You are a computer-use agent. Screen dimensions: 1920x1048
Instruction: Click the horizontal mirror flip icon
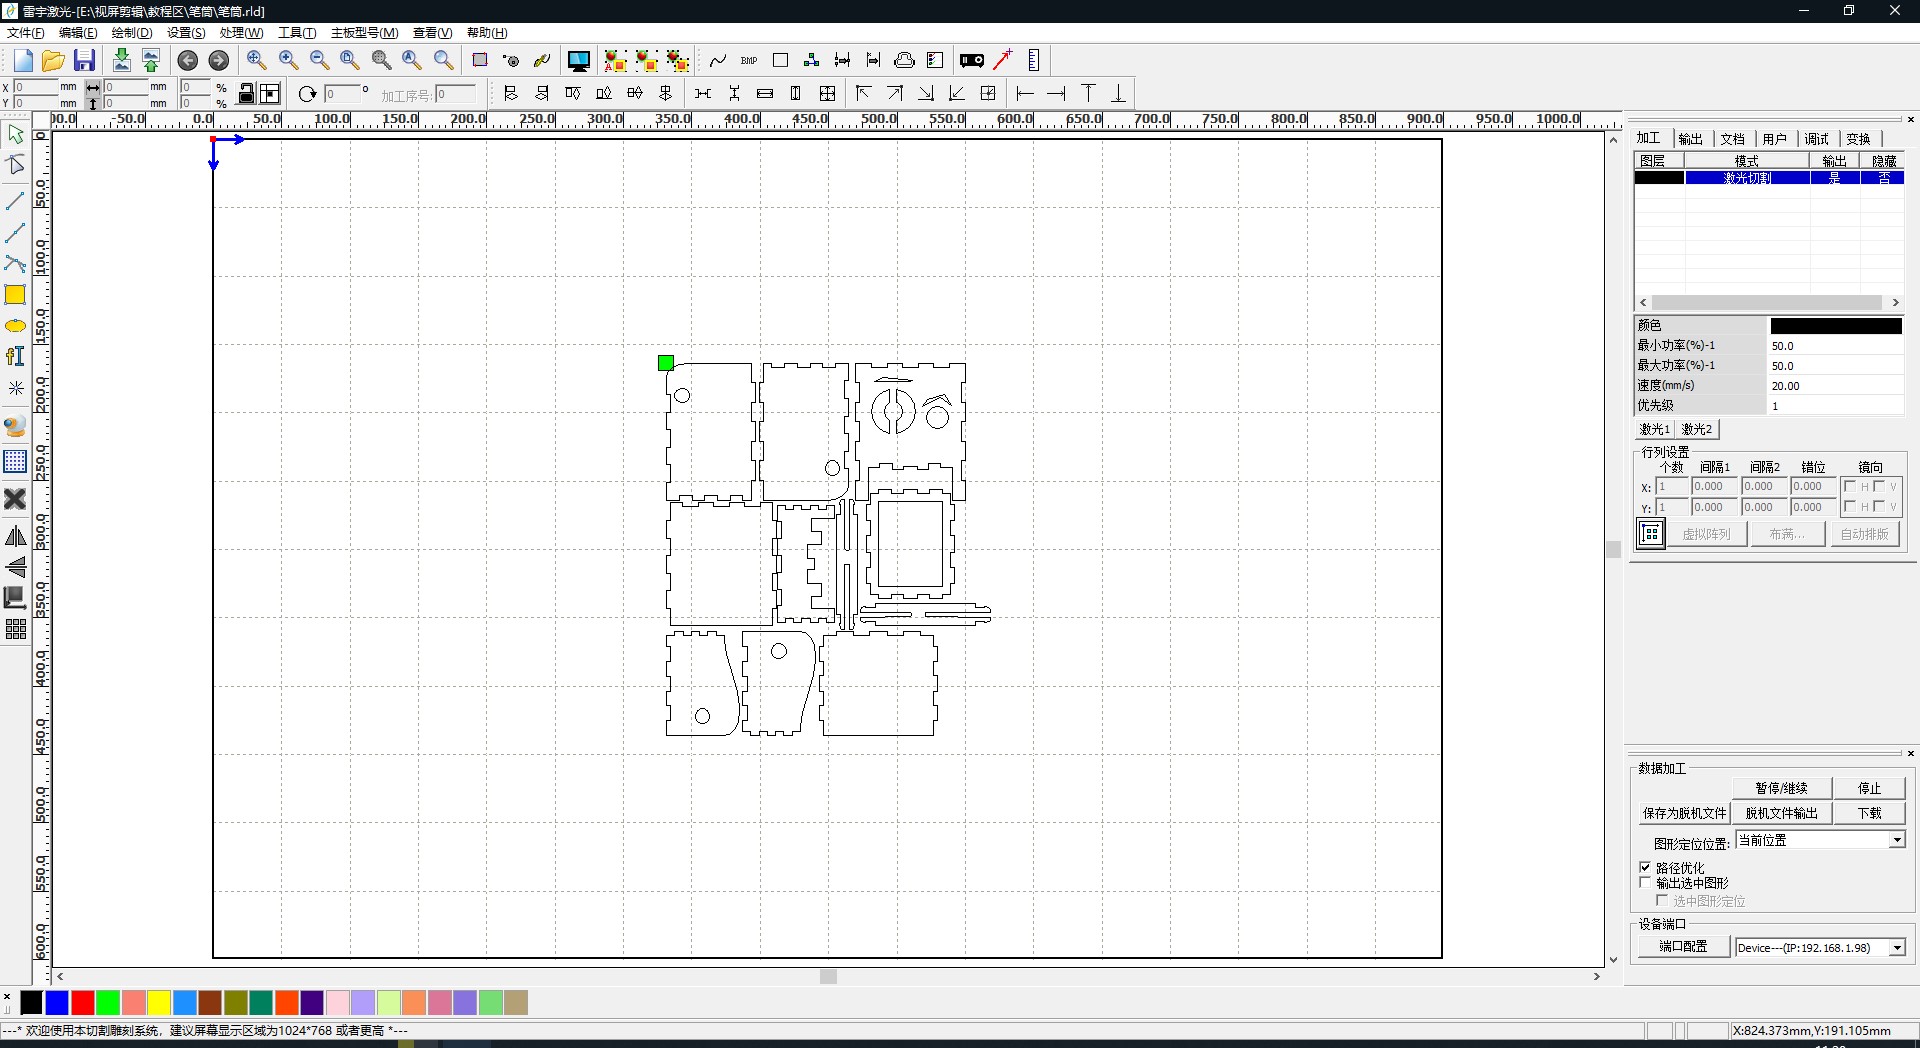pos(16,536)
